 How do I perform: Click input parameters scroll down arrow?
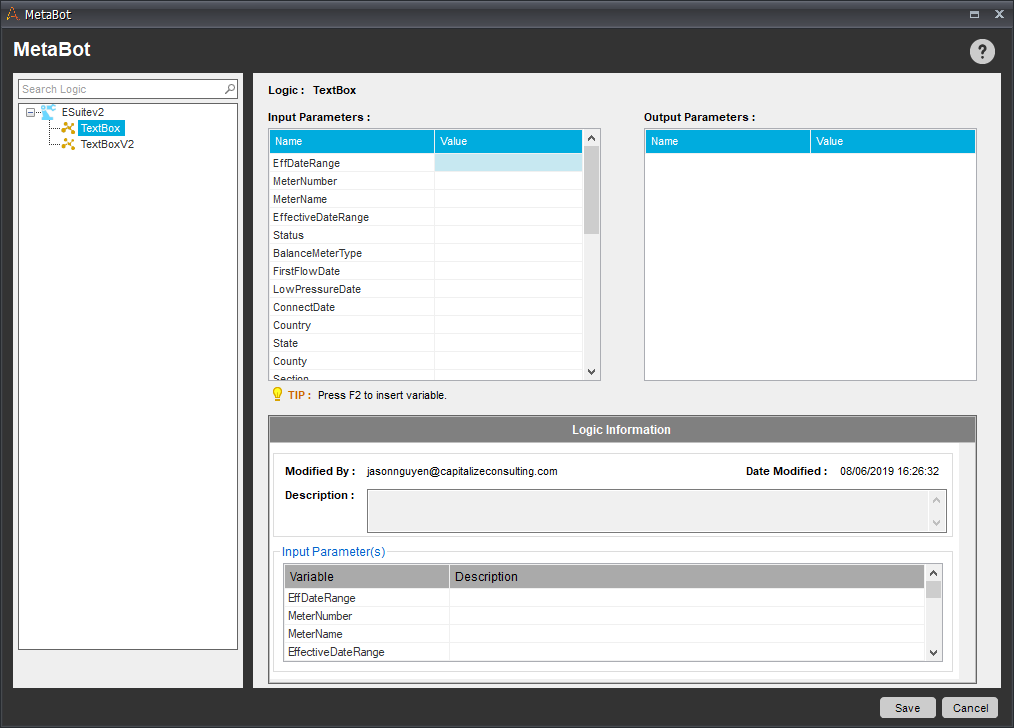[x=591, y=372]
